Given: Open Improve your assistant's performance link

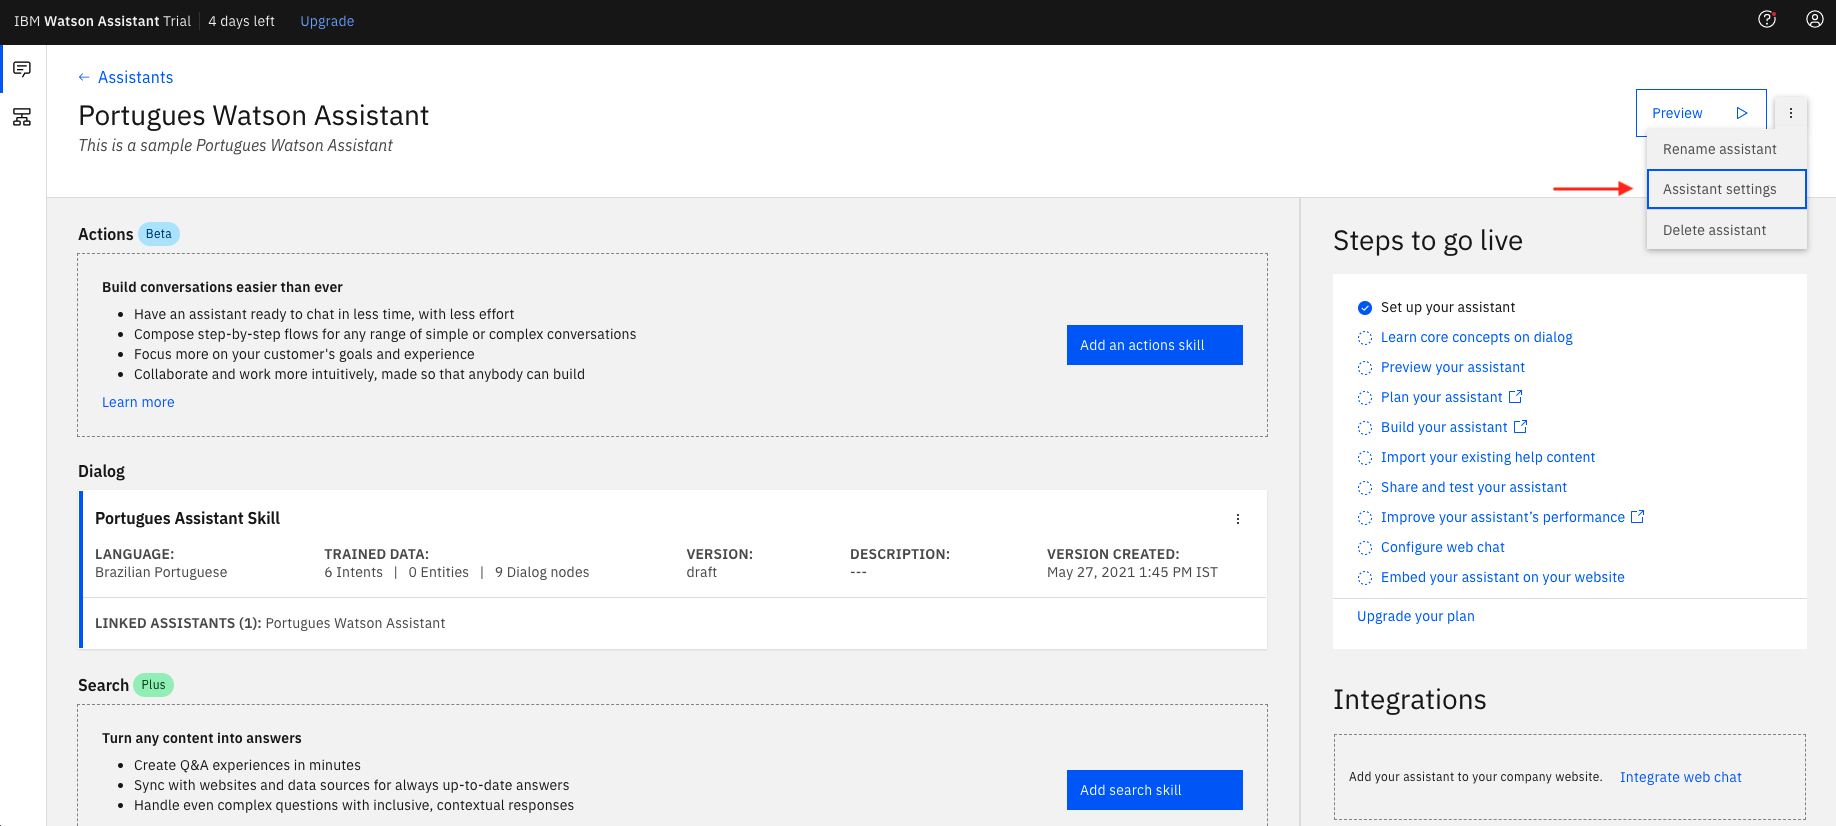Looking at the screenshot, I should 1502,517.
